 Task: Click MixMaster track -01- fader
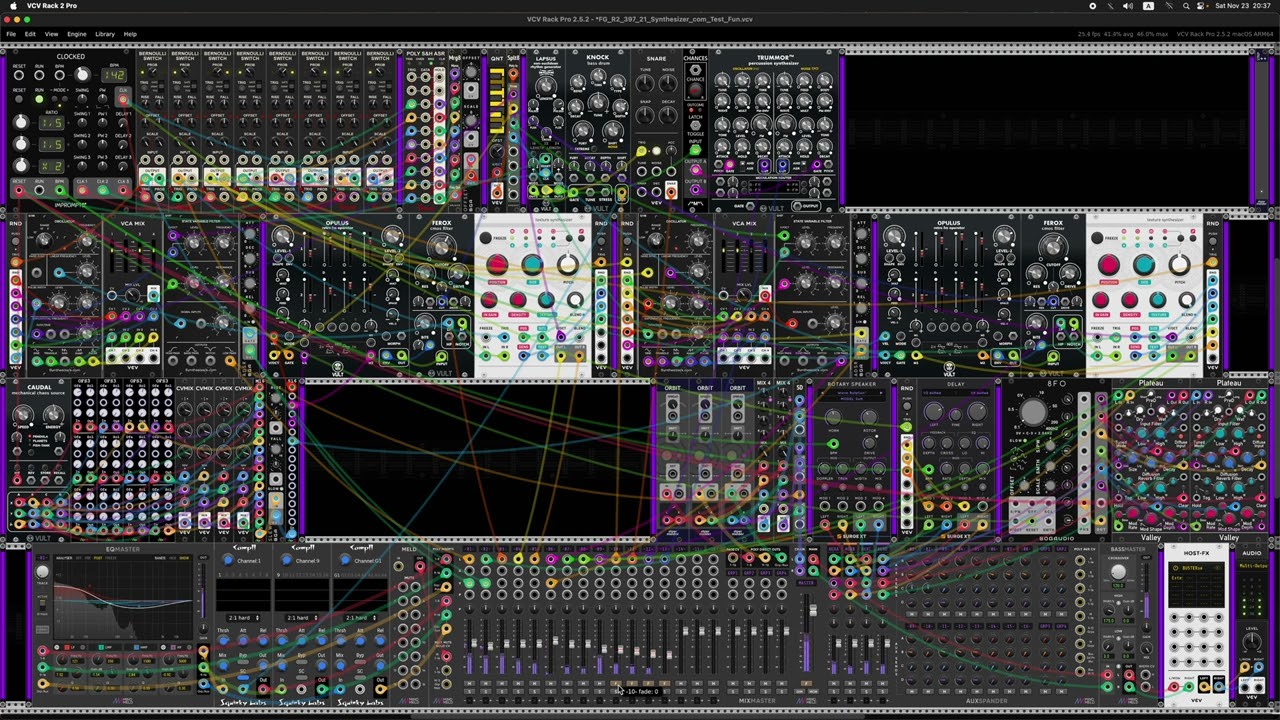click(x=474, y=643)
